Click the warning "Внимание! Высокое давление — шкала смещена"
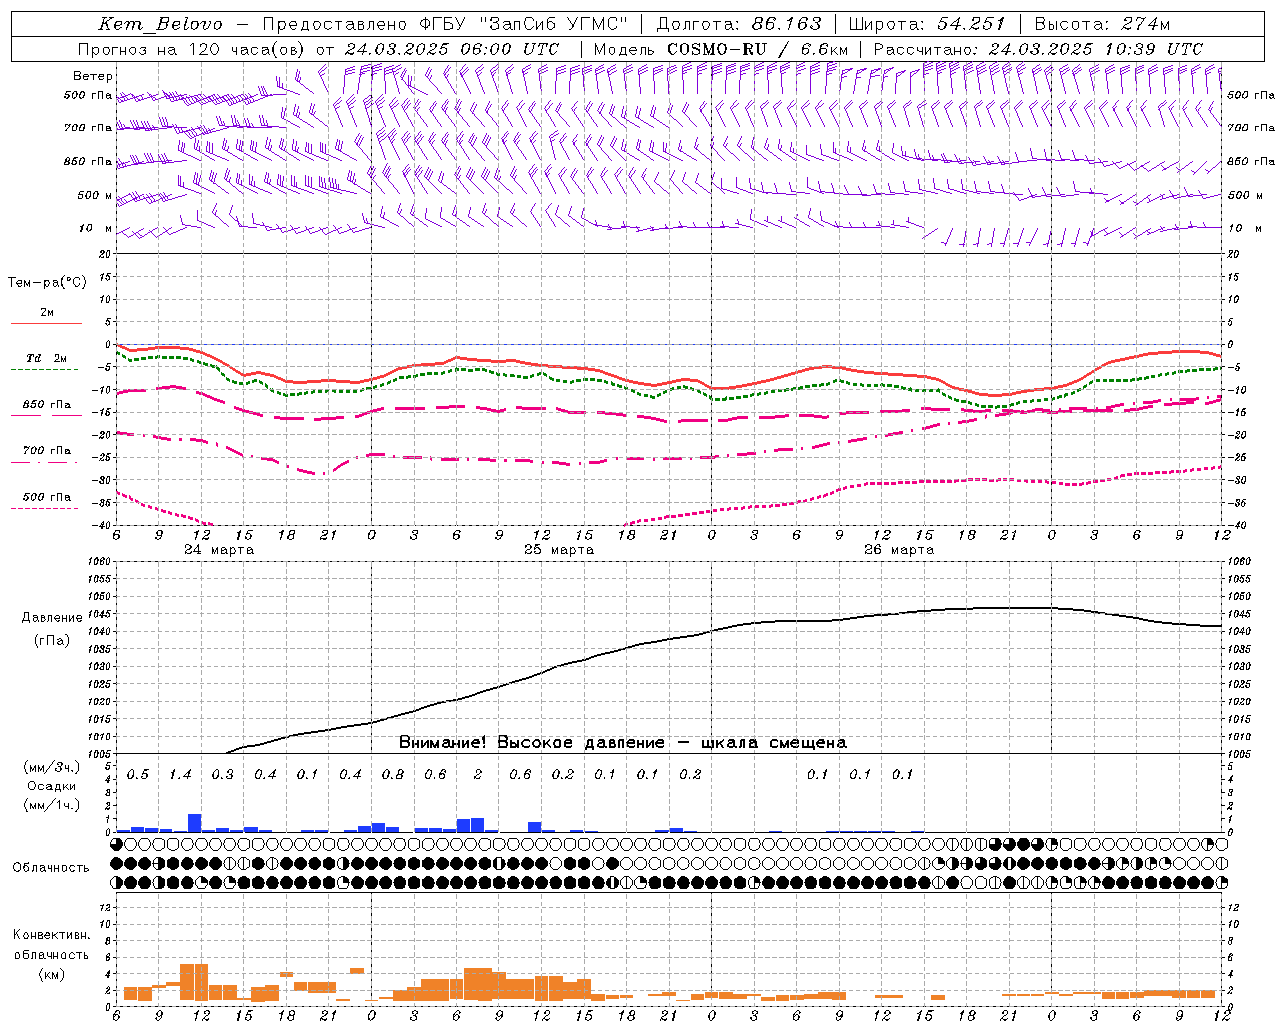1280x1024 pixels. tap(622, 743)
